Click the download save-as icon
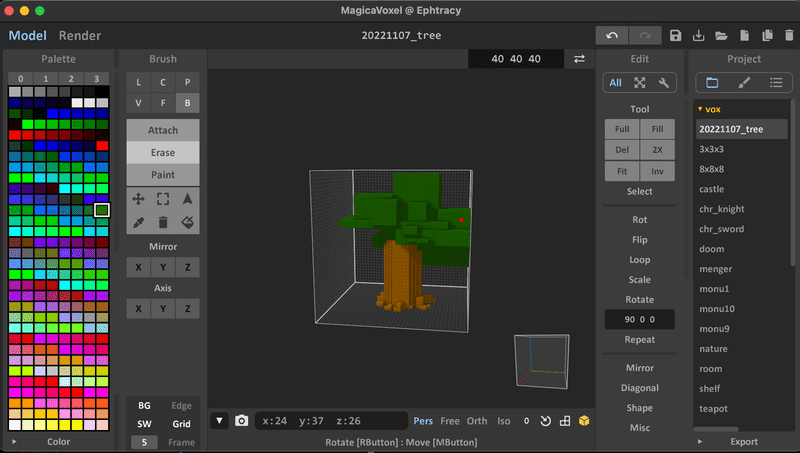The width and height of the screenshot is (800, 453). click(x=698, y=36)
